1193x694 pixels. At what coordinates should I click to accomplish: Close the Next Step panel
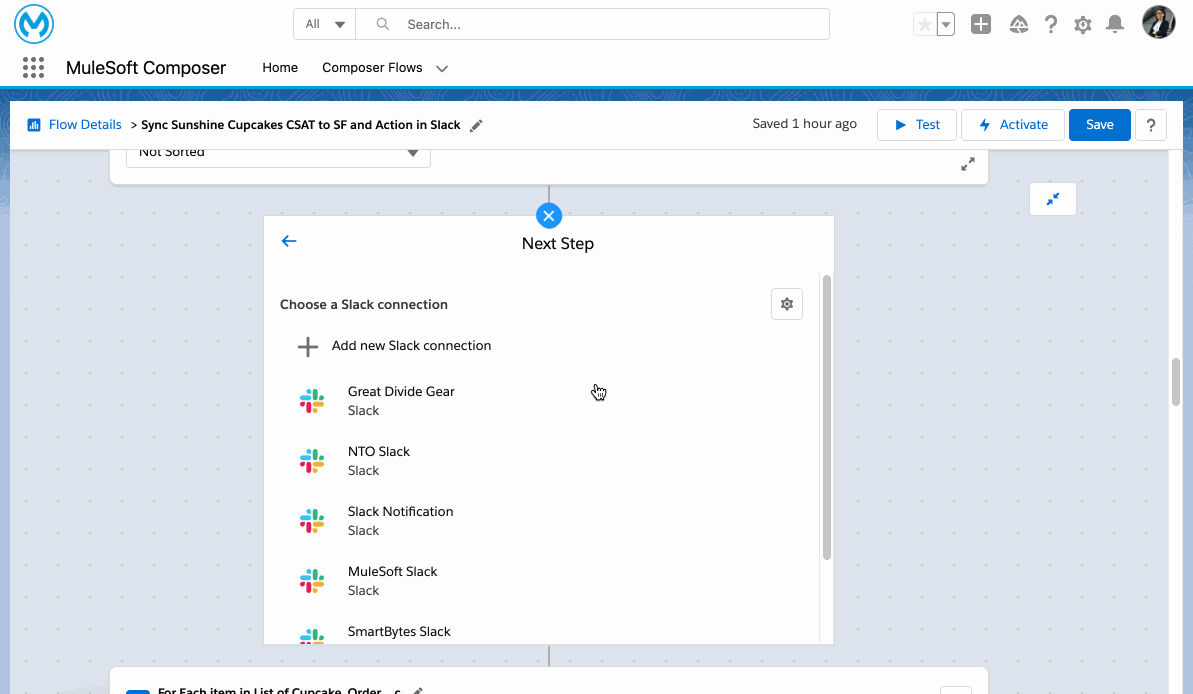click(x=549, y=216)
